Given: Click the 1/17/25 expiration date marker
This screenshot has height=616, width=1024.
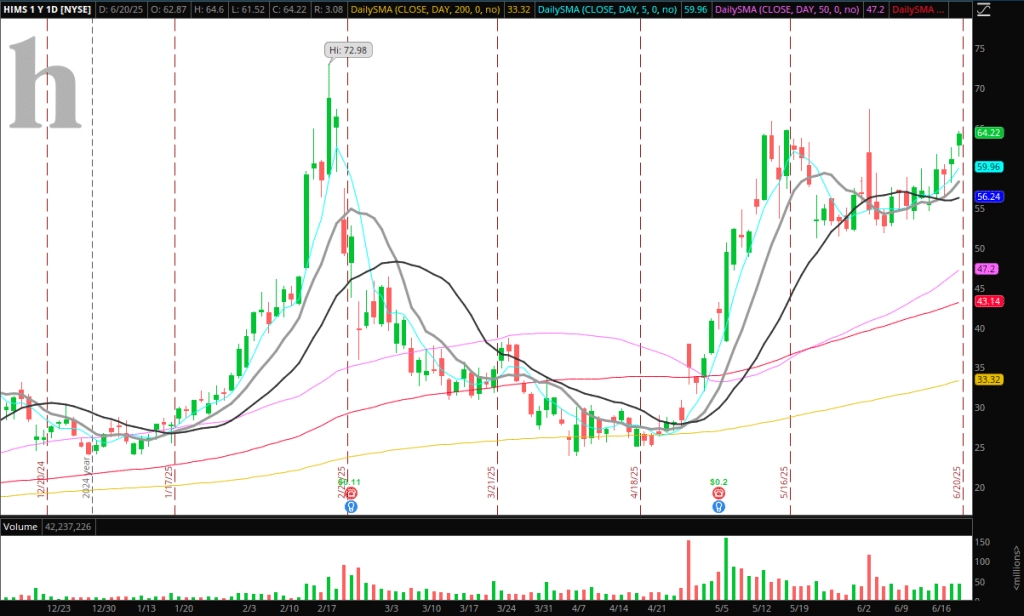Looking at the screenshot, I should point(169,481).
